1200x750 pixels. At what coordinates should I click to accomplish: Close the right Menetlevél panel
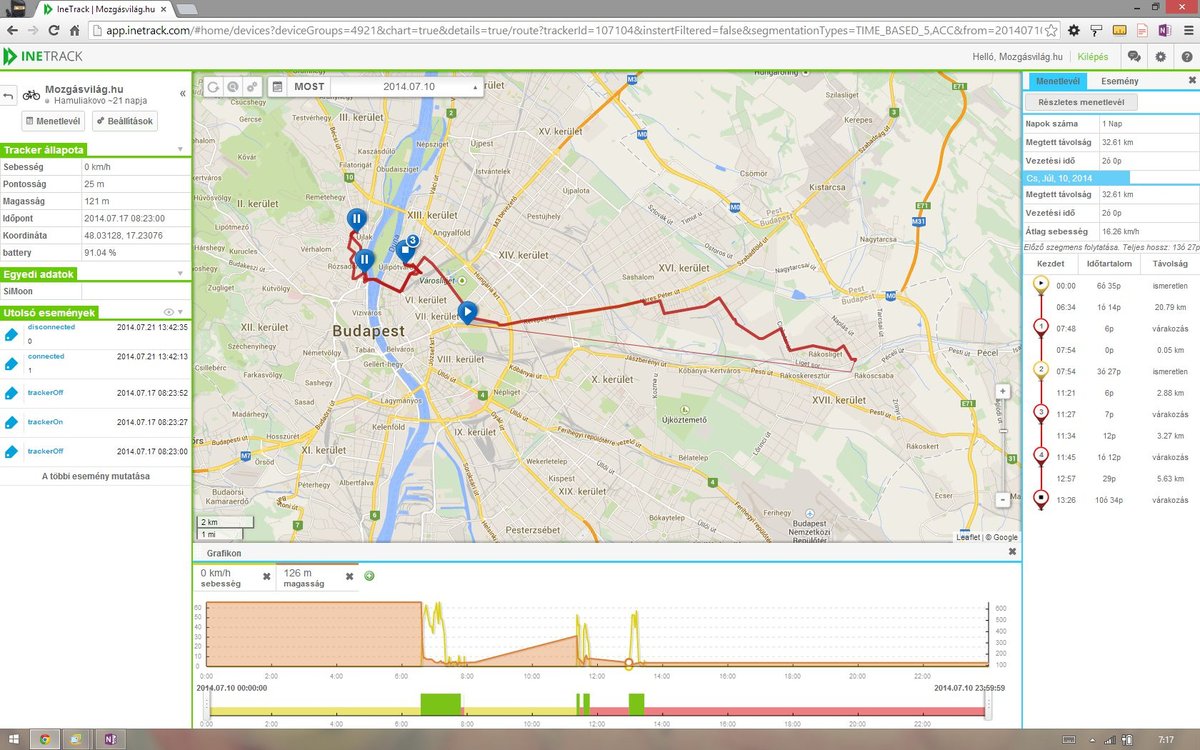click(1191, 80)
